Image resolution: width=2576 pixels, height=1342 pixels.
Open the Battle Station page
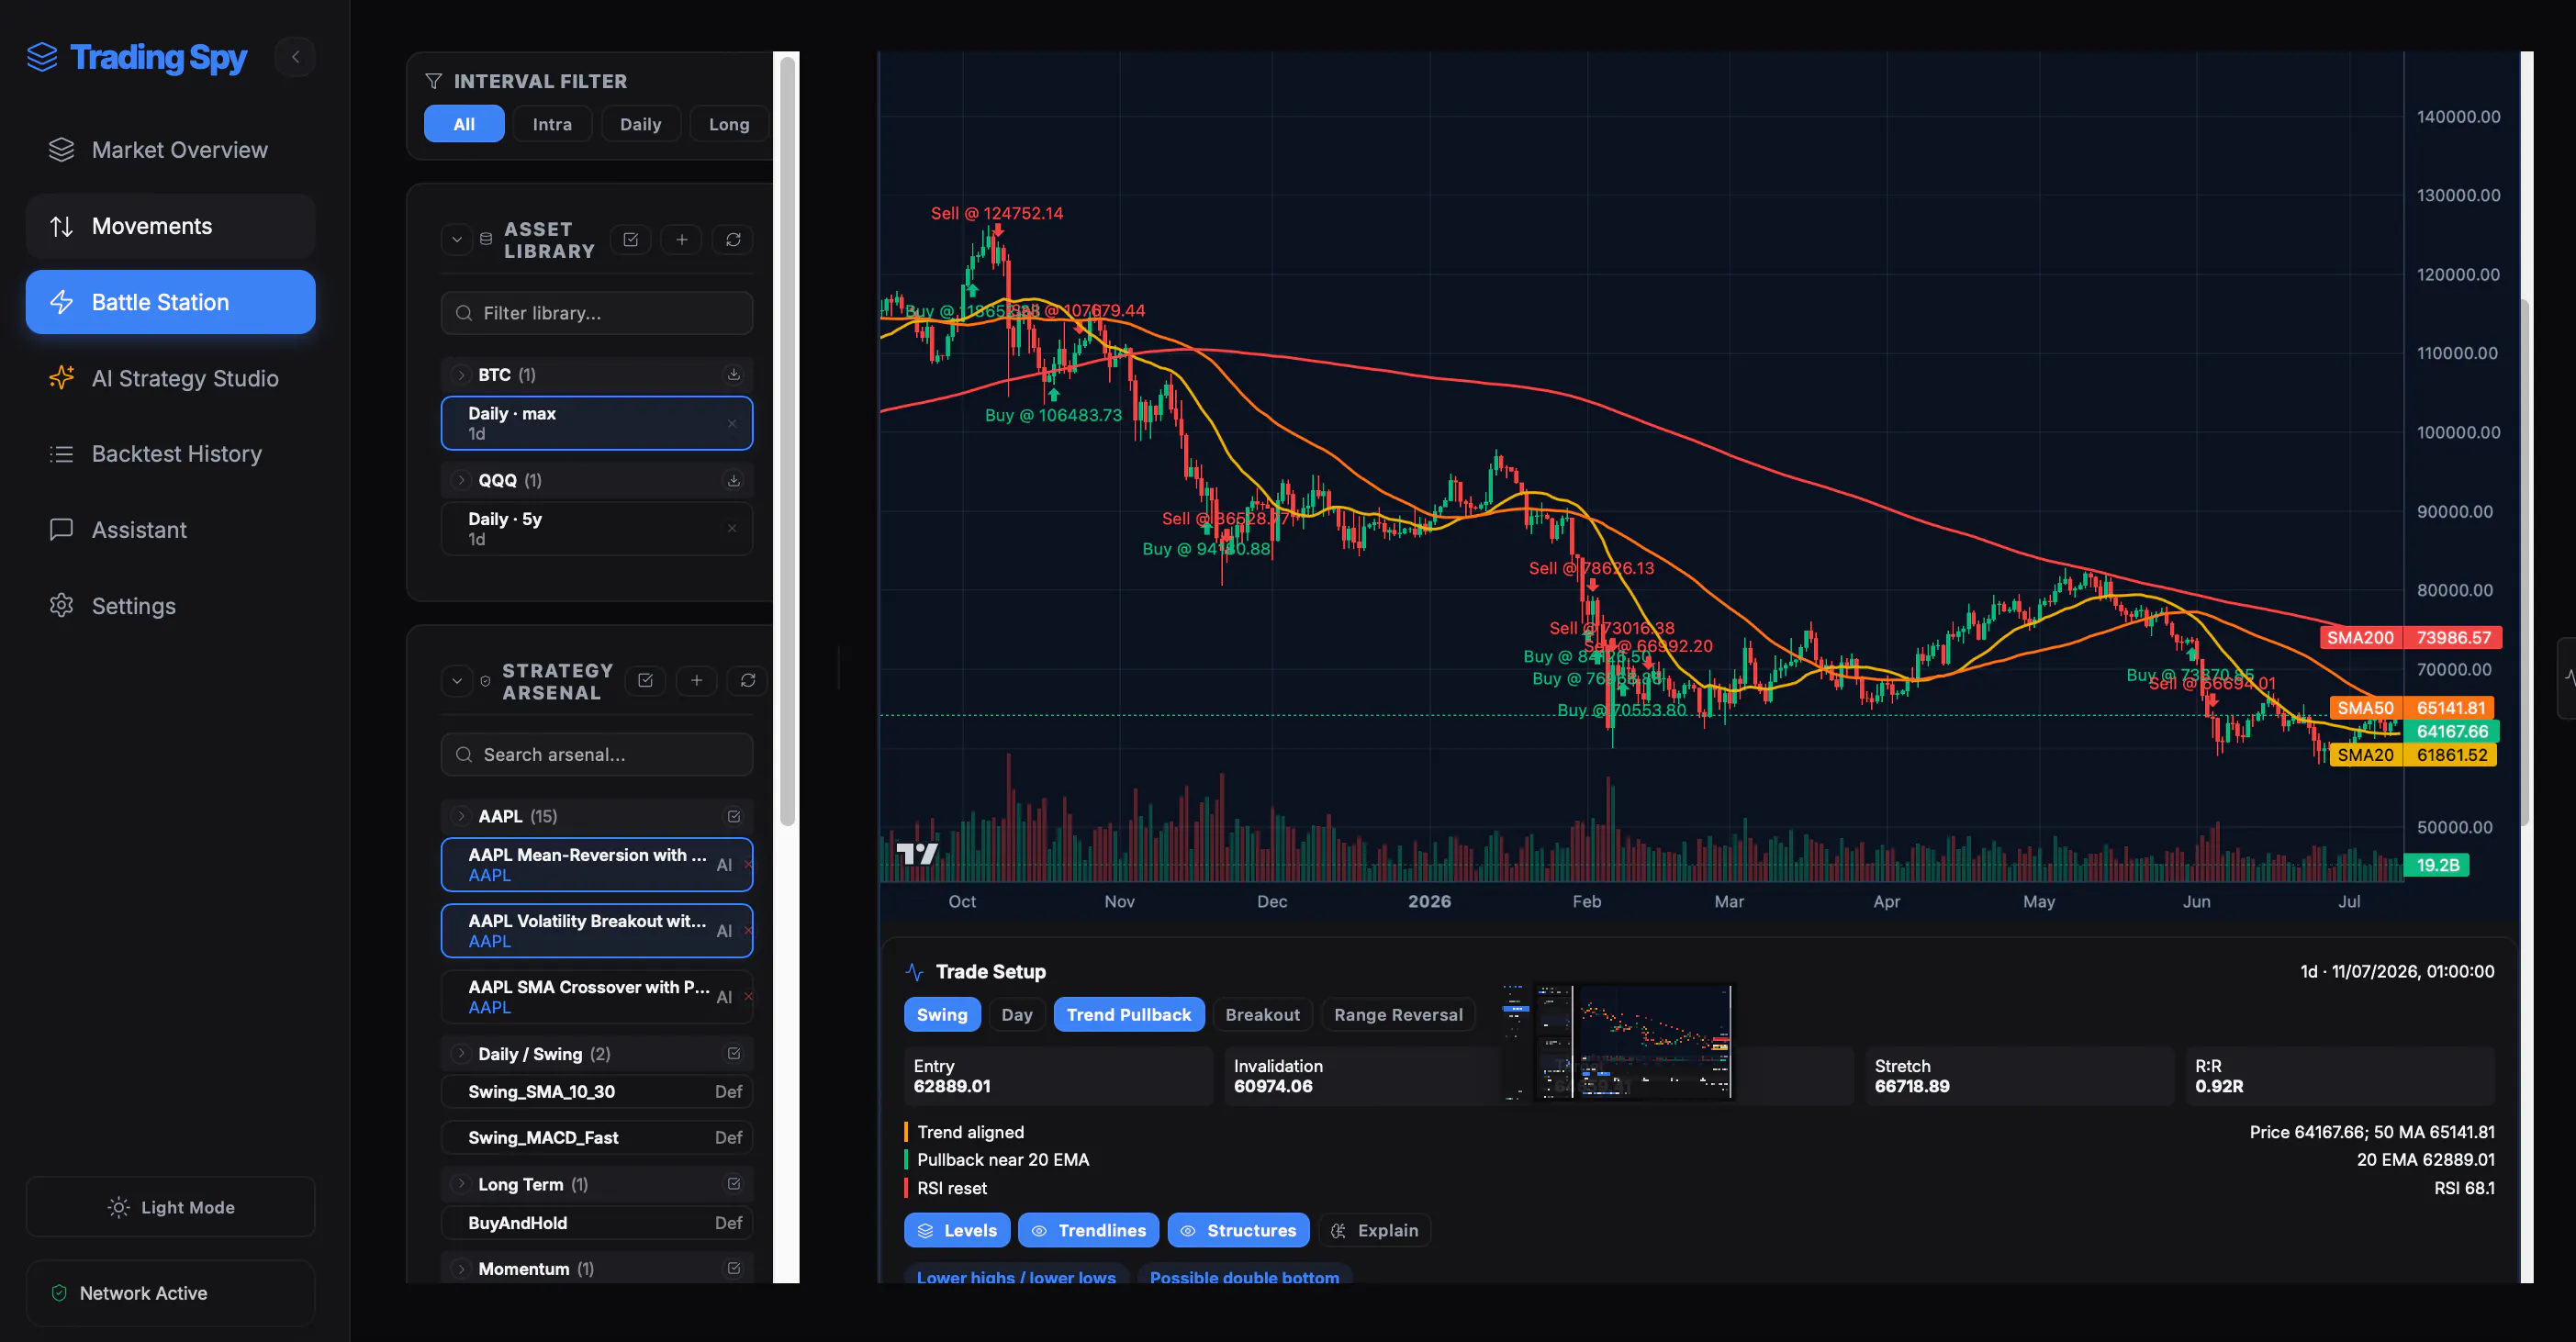(x=170, y=302)
